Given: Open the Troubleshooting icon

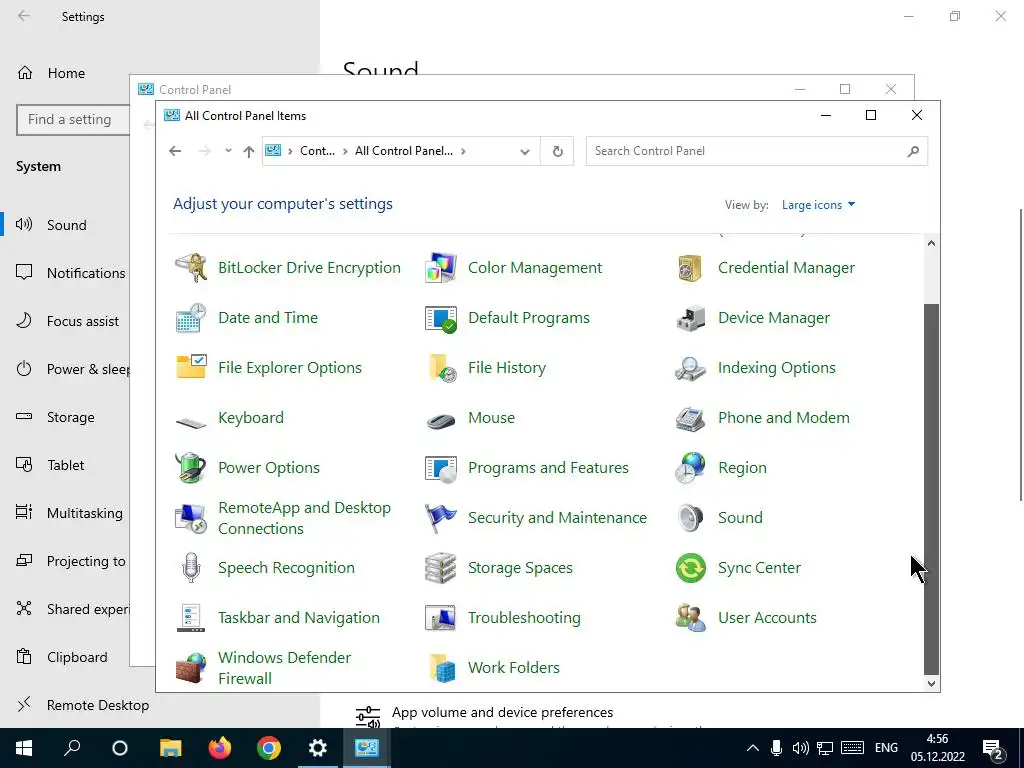Looking at the screenshot, I should 441,618.
